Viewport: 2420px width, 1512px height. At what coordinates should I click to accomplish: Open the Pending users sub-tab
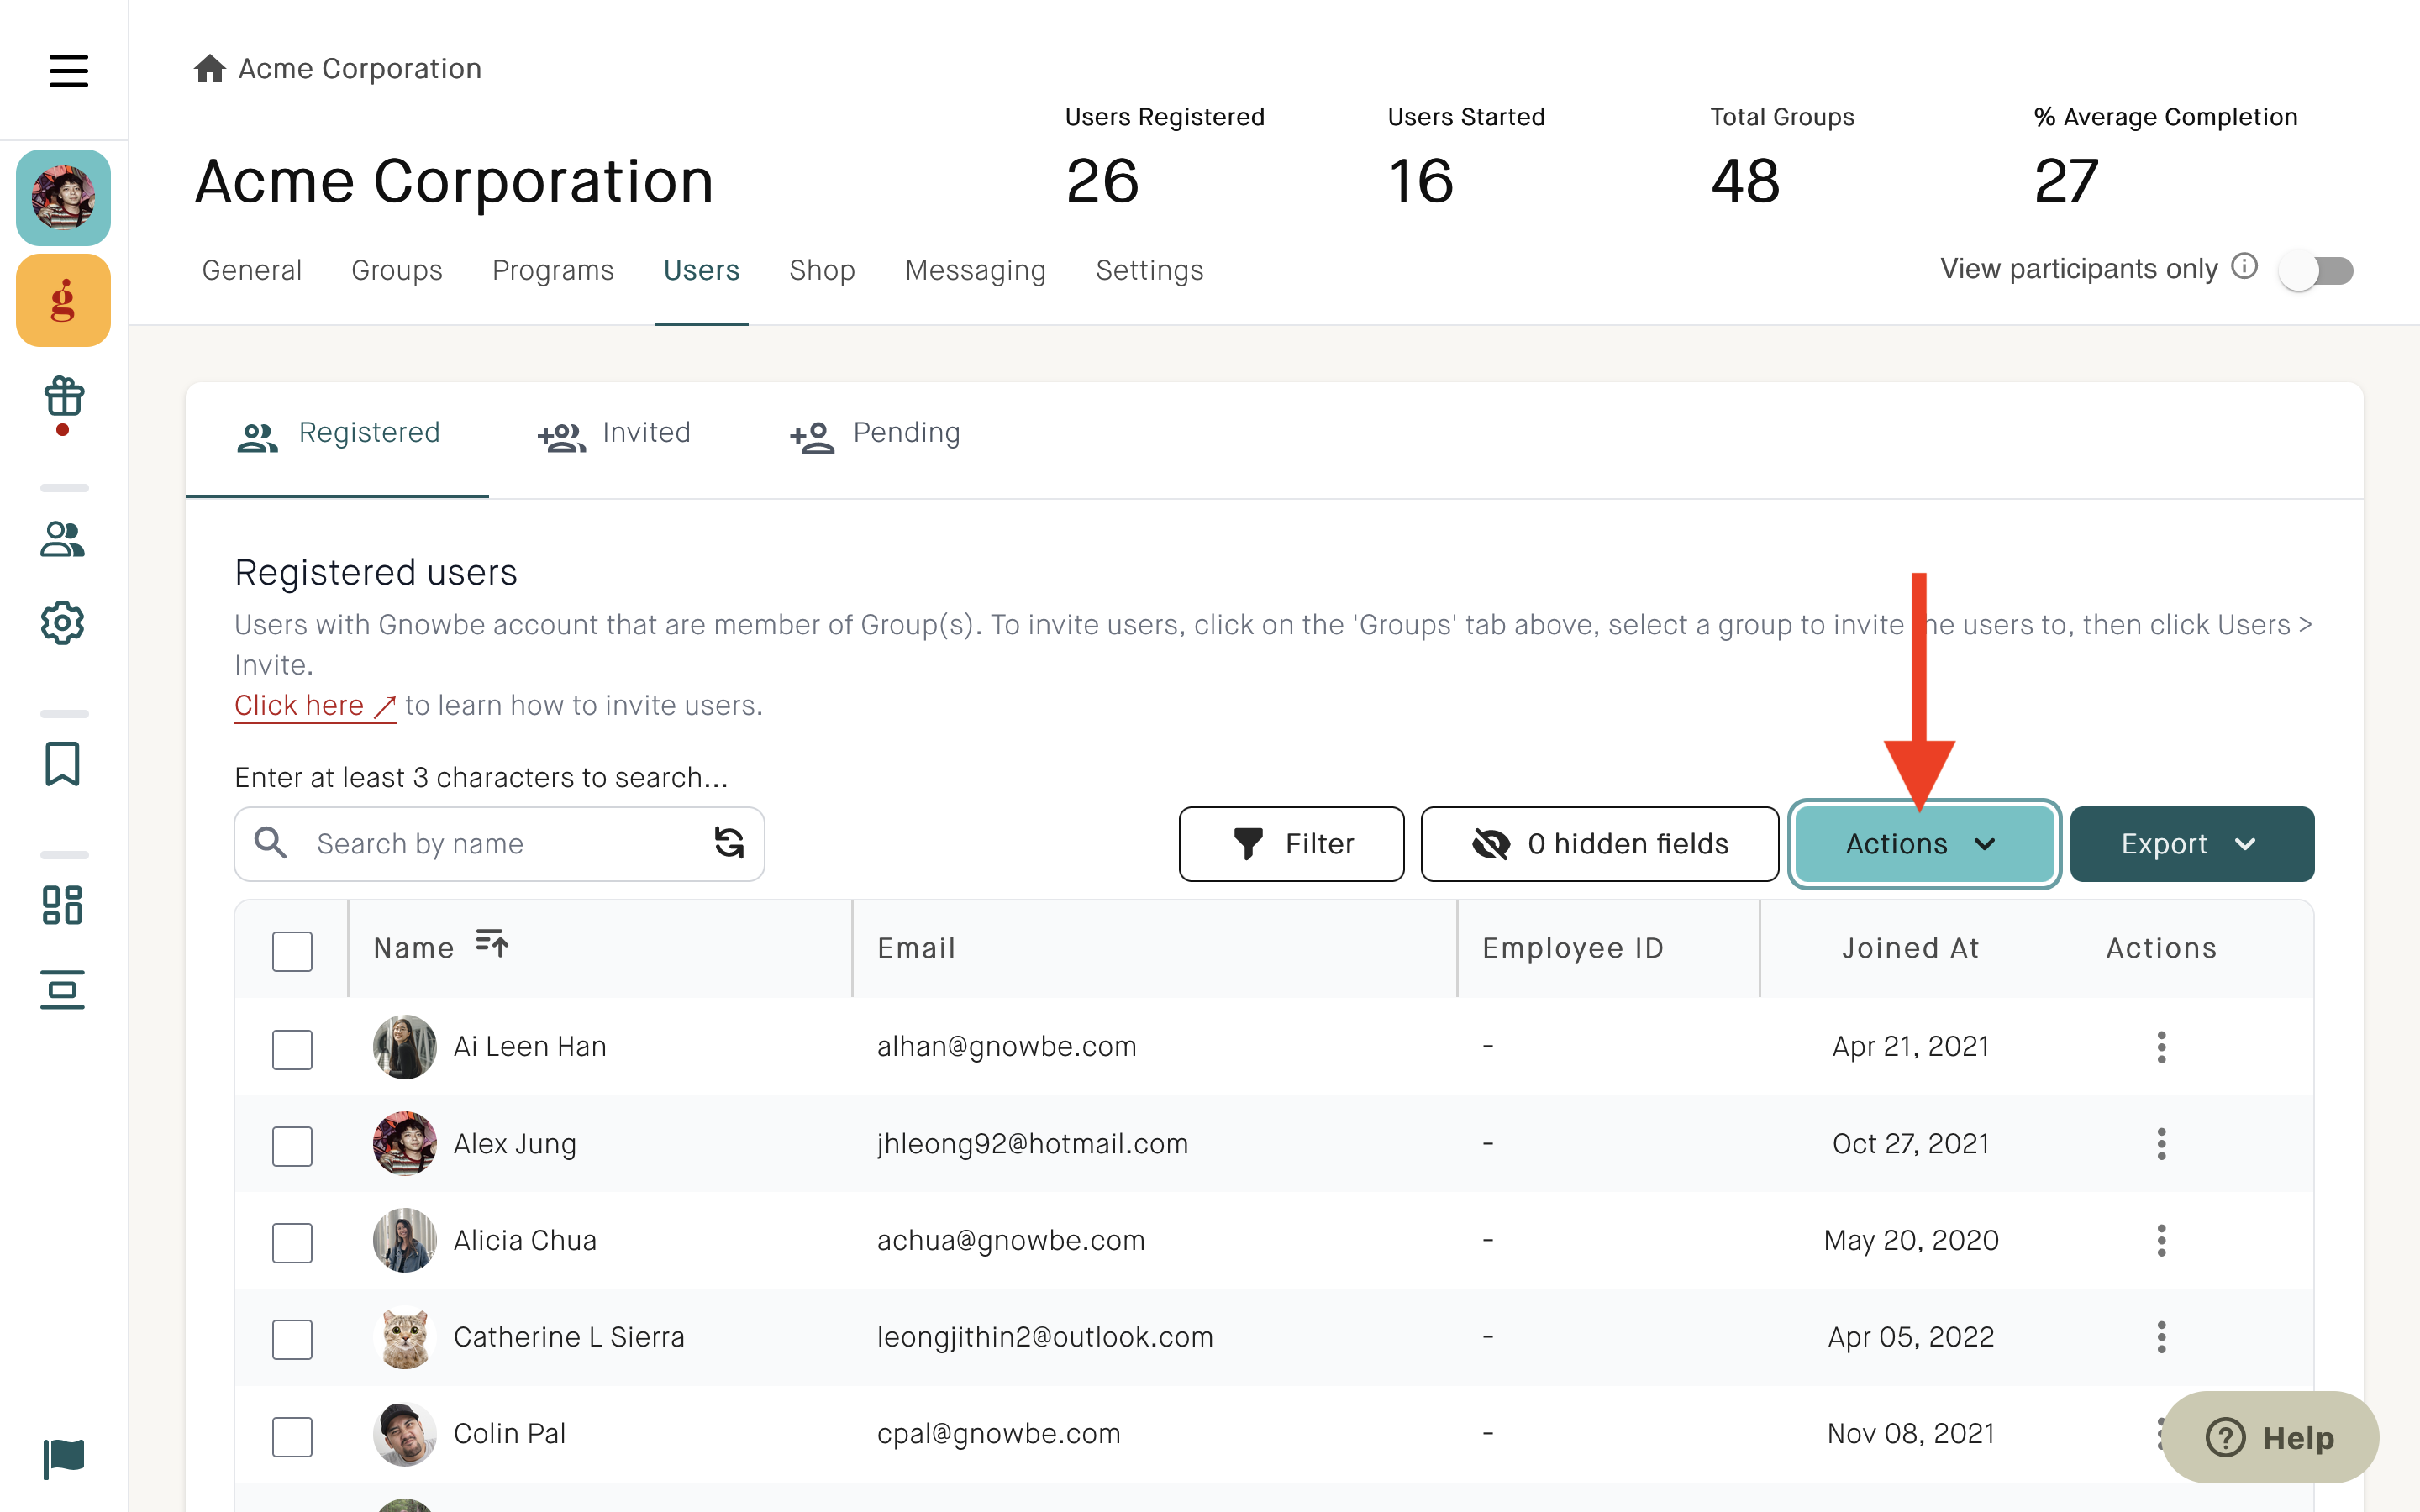[x=875, y=434]
